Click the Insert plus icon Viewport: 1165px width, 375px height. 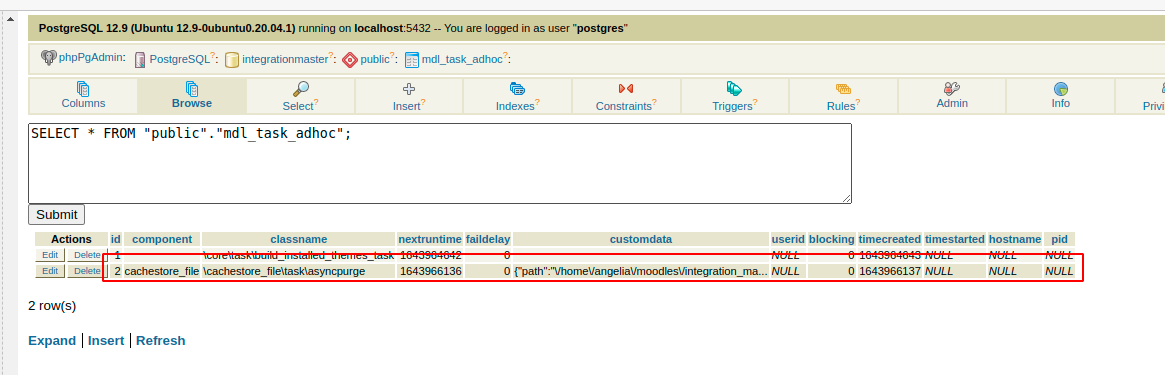click(409, 88)
